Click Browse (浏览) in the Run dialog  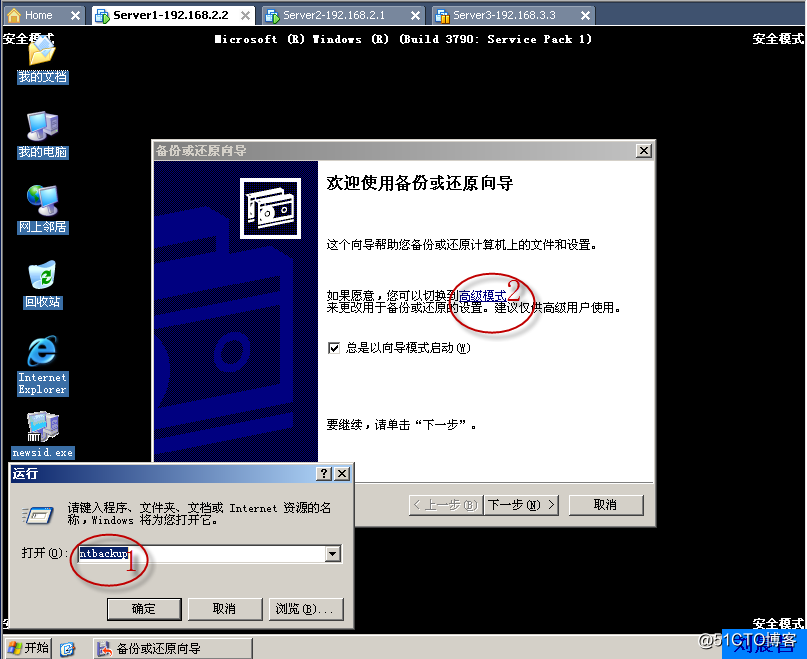tap(306, 609)
